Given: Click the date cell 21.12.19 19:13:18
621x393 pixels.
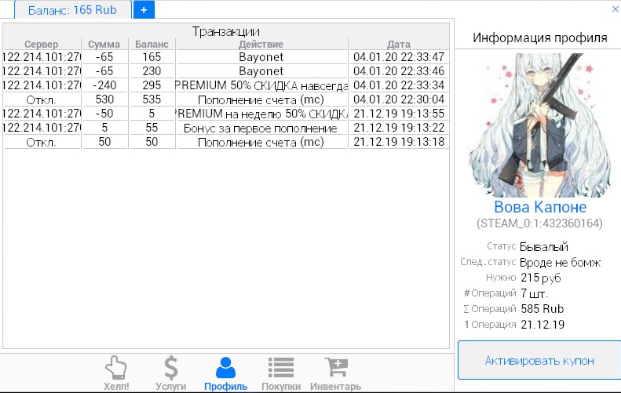Looking at the screenshot, I should point(399,142).
